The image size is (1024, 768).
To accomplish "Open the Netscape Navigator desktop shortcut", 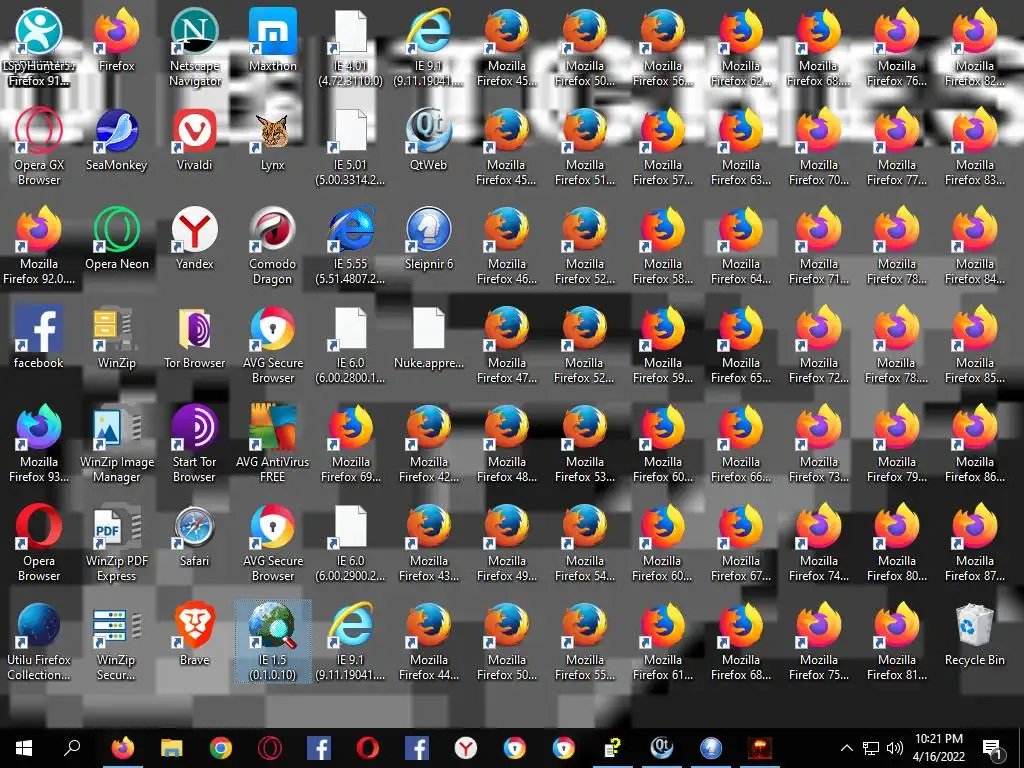I will click(x=195, y=47).
